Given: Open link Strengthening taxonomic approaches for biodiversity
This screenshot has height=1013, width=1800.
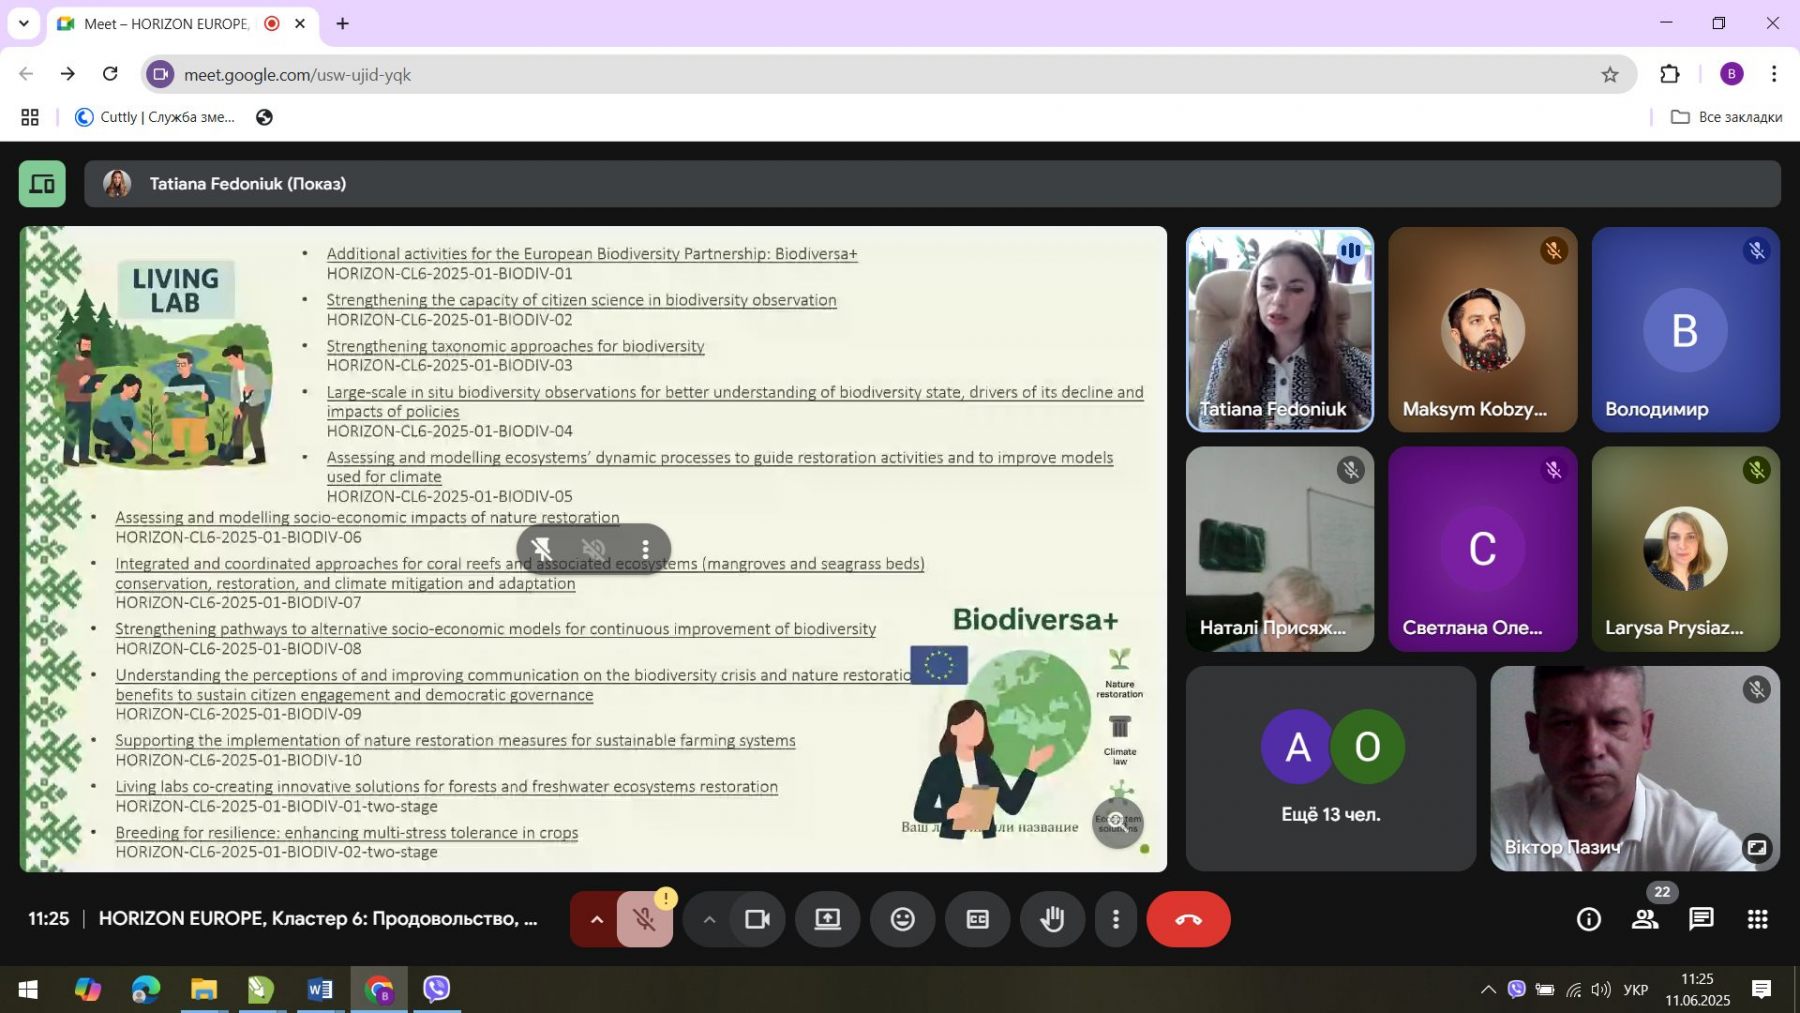Looking at the screenshot, I should (x=515, y=346).
